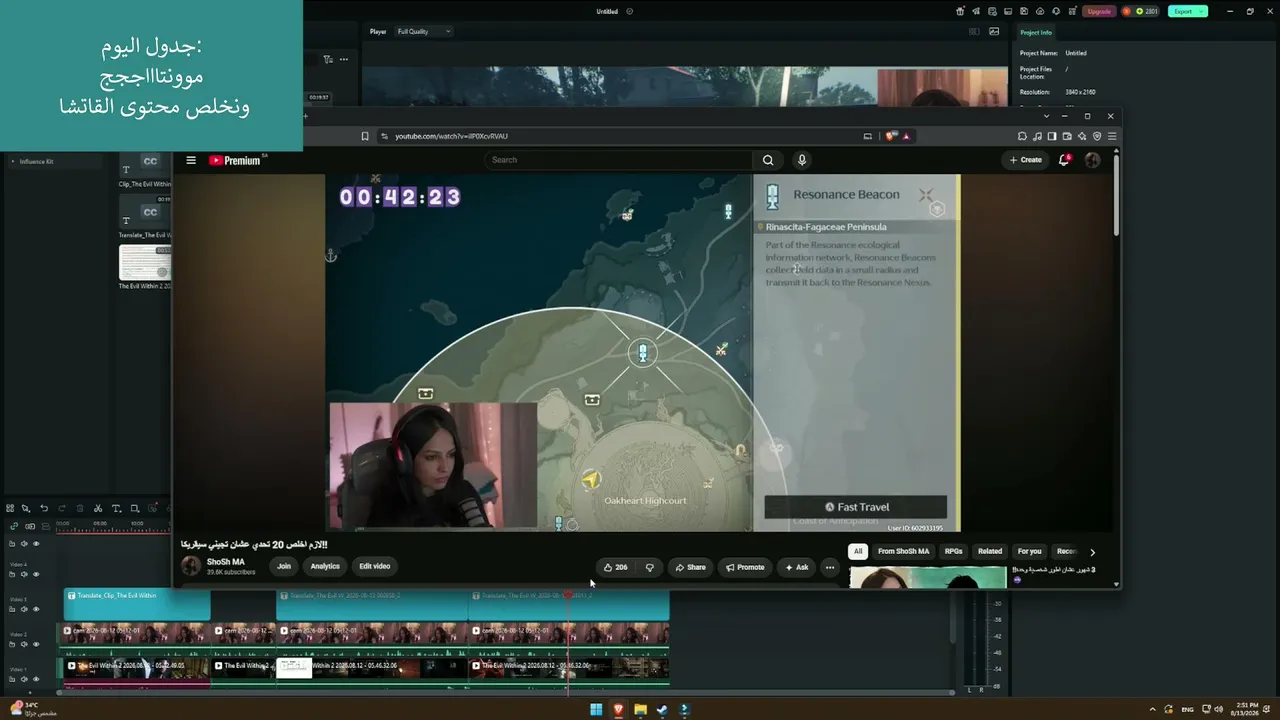Open the Brave main hamburger menu

point(1112,136)
